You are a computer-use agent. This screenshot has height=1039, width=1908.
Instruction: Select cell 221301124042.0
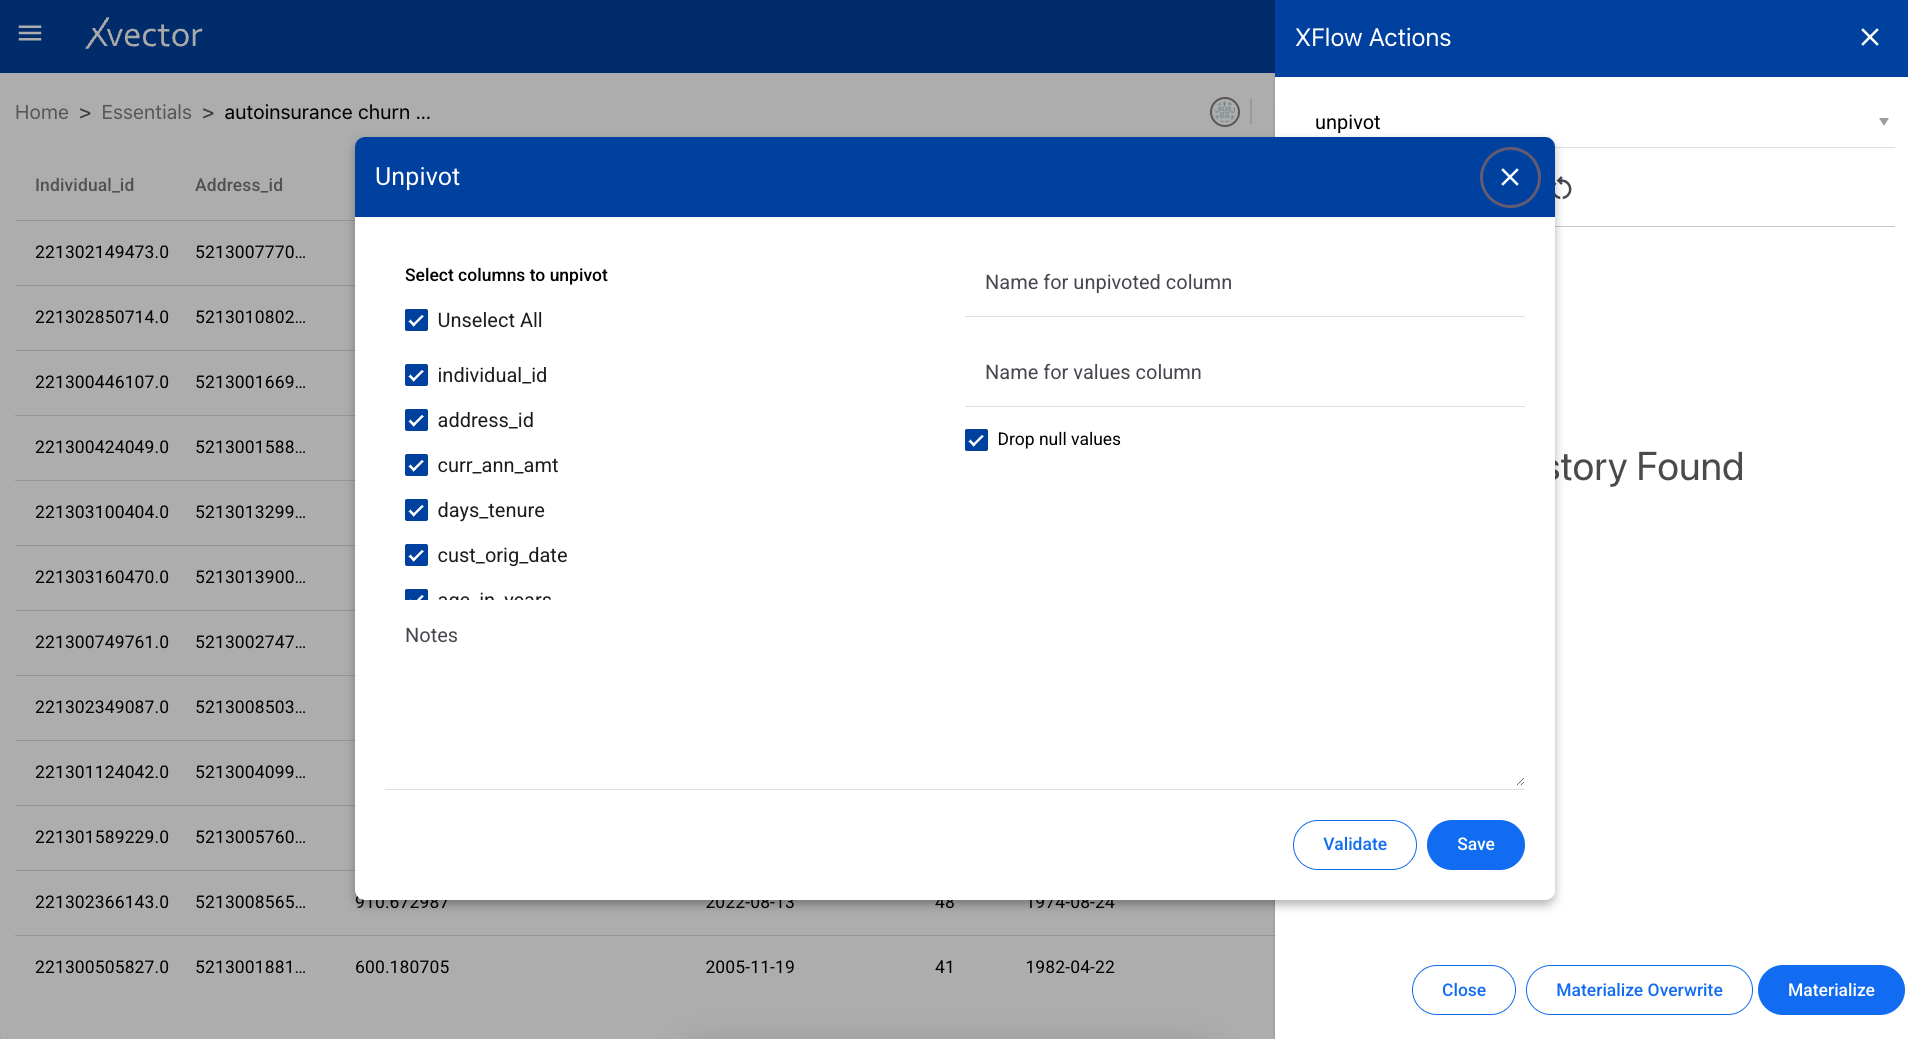[x=102, y=772]
